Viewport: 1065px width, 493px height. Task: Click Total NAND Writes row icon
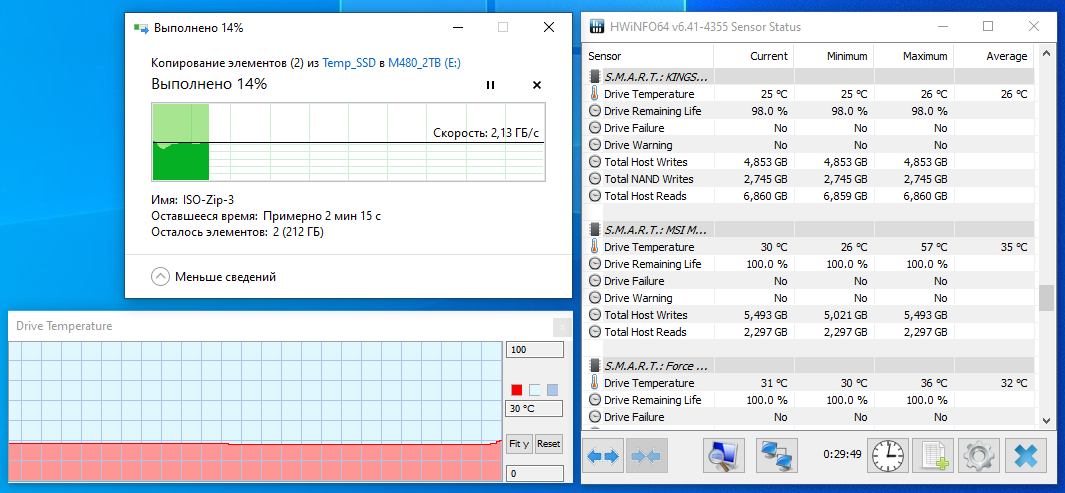point(594,179)
